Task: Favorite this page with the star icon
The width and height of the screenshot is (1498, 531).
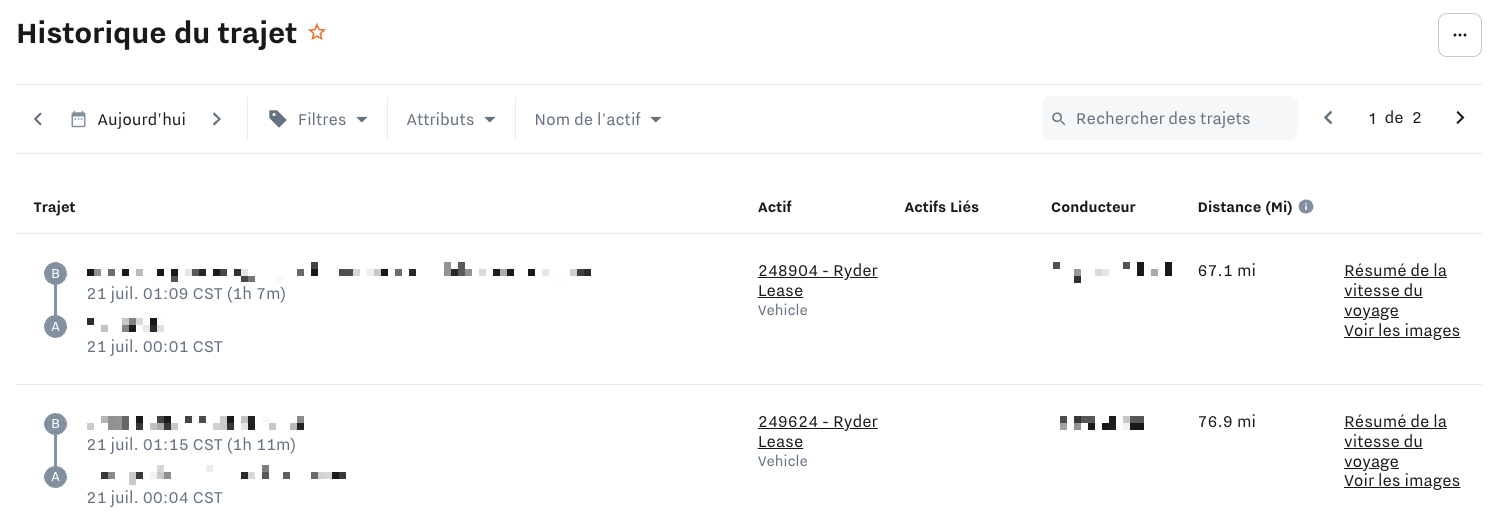Action: 317,33
